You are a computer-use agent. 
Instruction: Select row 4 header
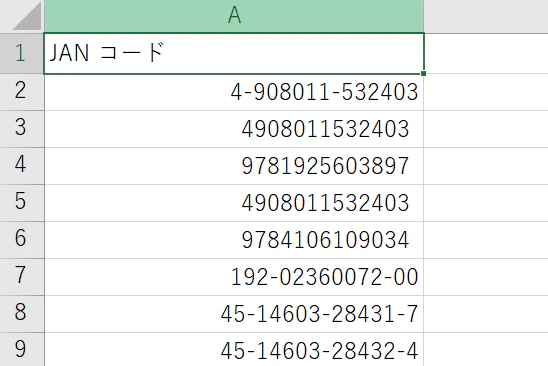[22, 166]
